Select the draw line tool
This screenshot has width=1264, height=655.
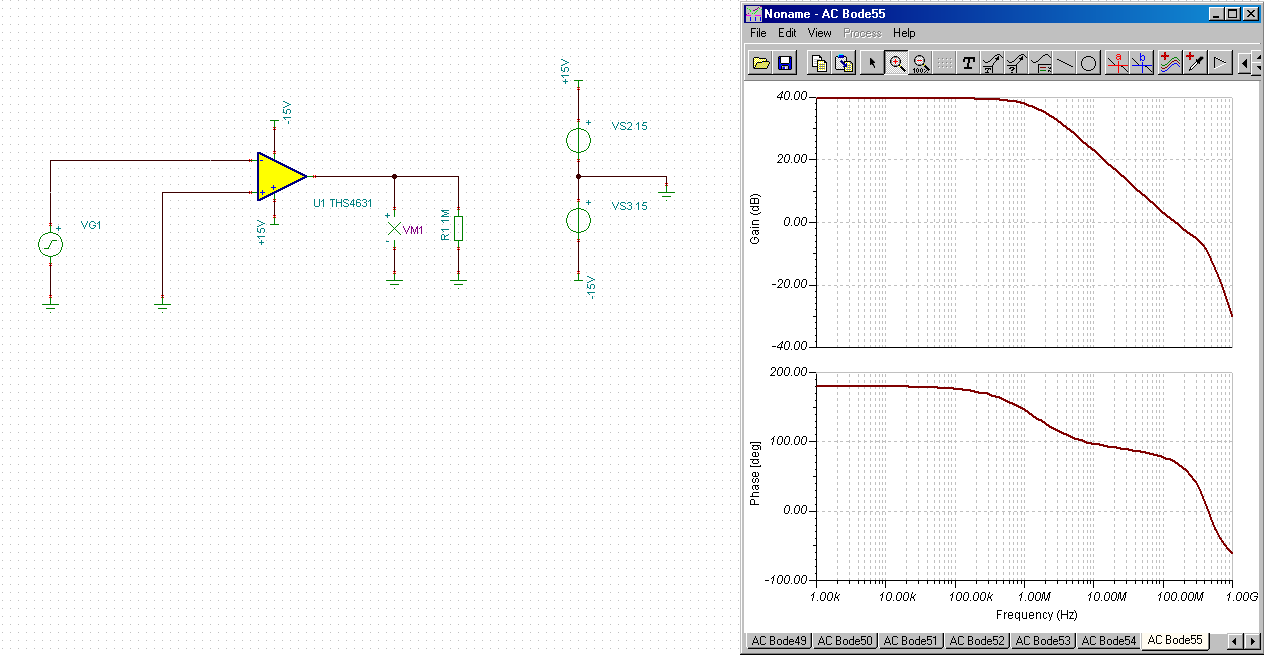[x=1065, y=63]
